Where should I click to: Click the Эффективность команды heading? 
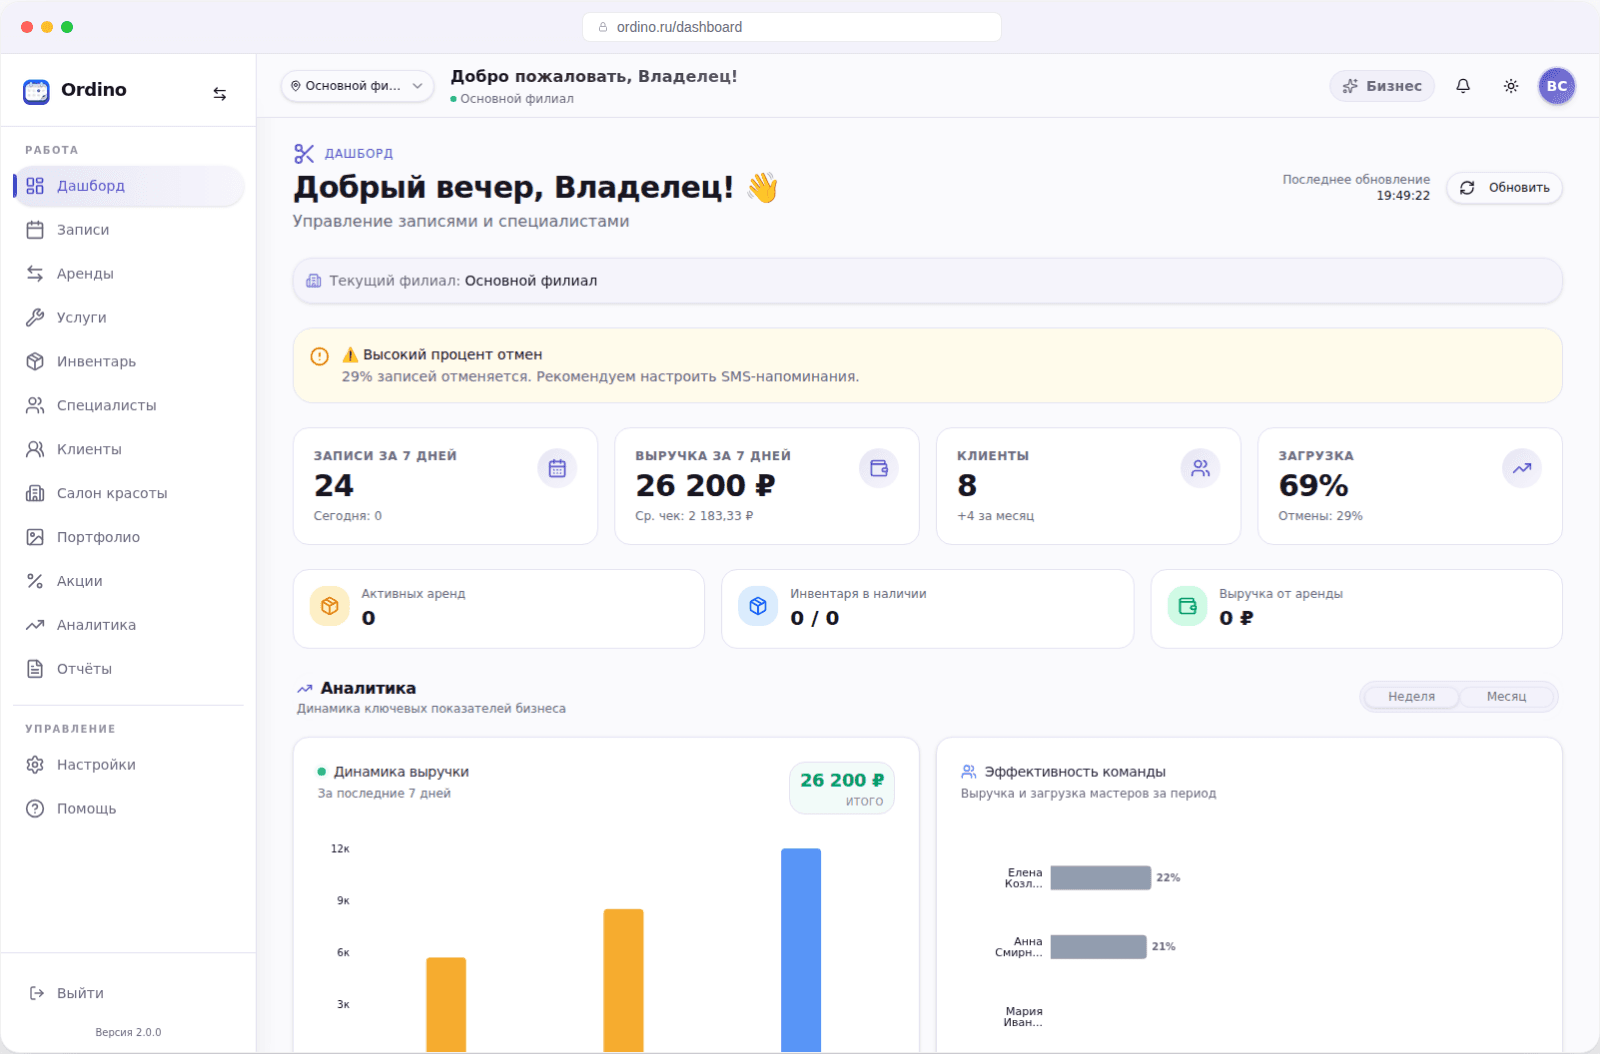click(1075, 772)
